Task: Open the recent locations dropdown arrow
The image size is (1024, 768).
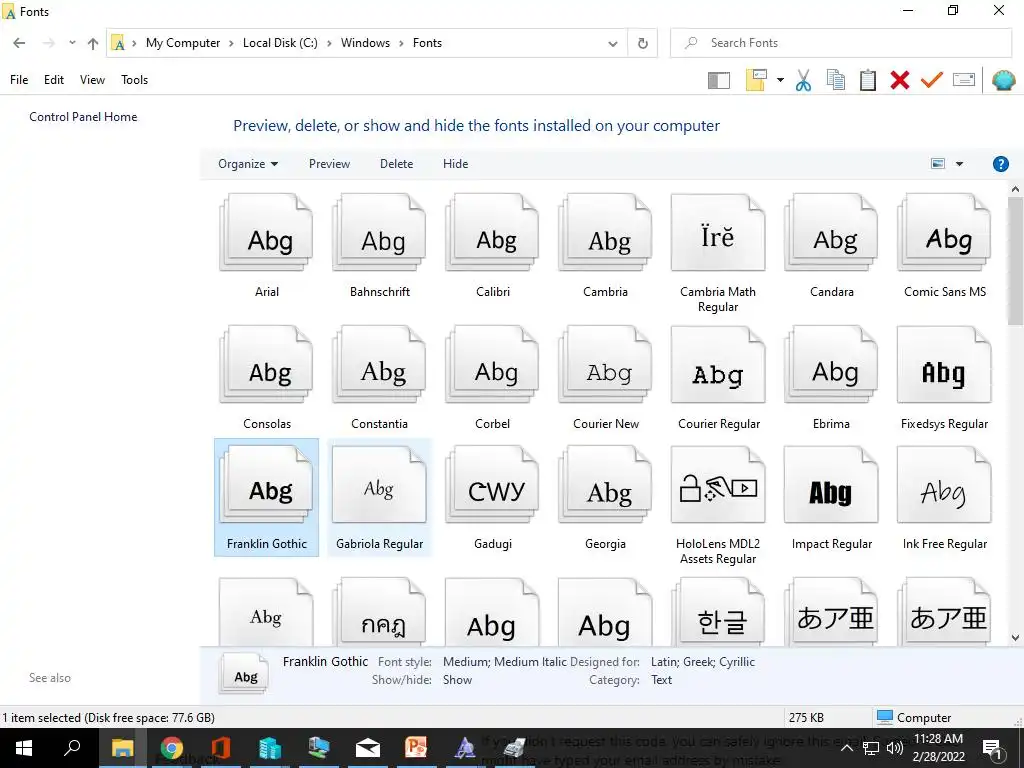Action: click(x=72, y=43)
